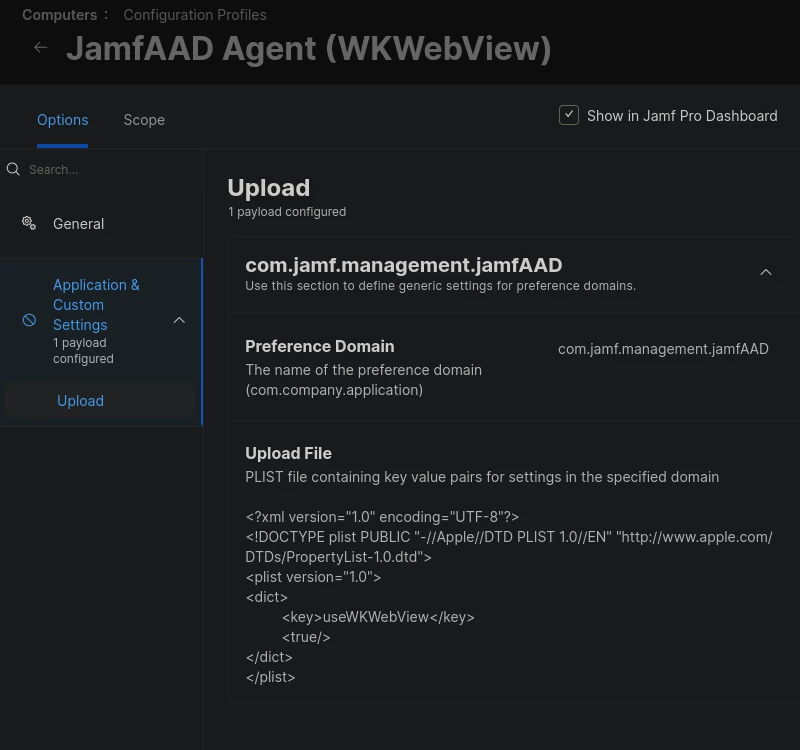The width and height of the screenshot is (800, 750).
Task: Click the search magnifier icon
Action: pyautogui.click(x=13, y=169)
